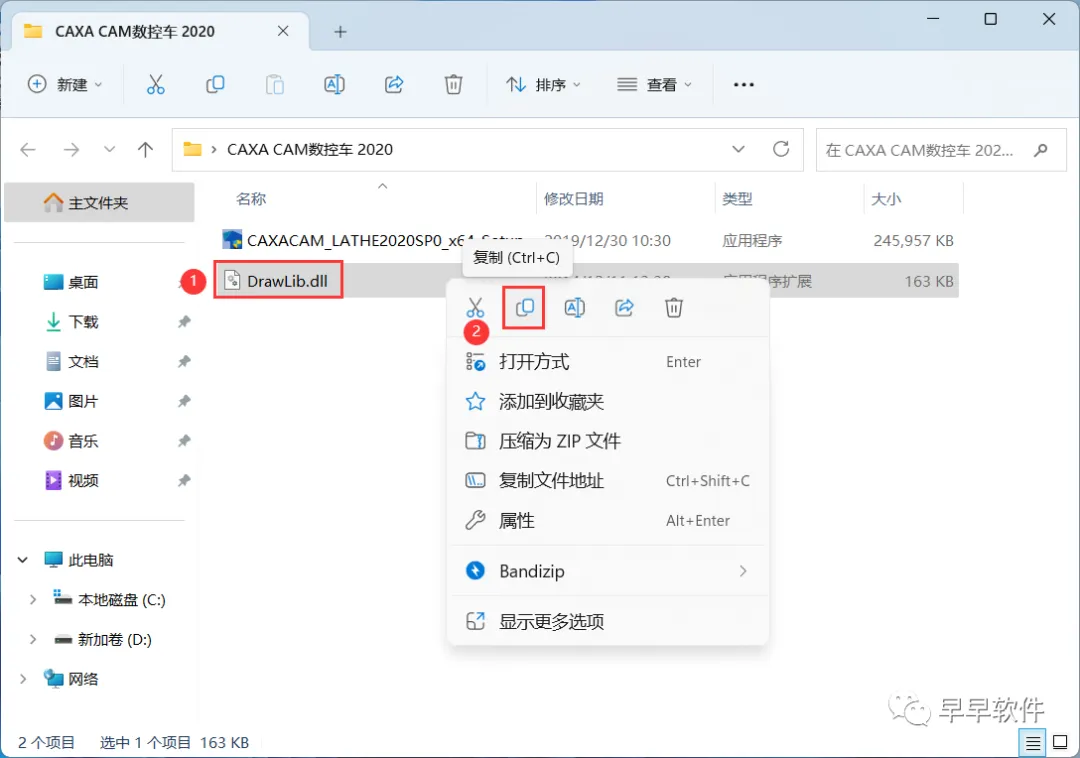Go forward with the right arrow button
1080x758 pixels.
click(x=71, y=149)
